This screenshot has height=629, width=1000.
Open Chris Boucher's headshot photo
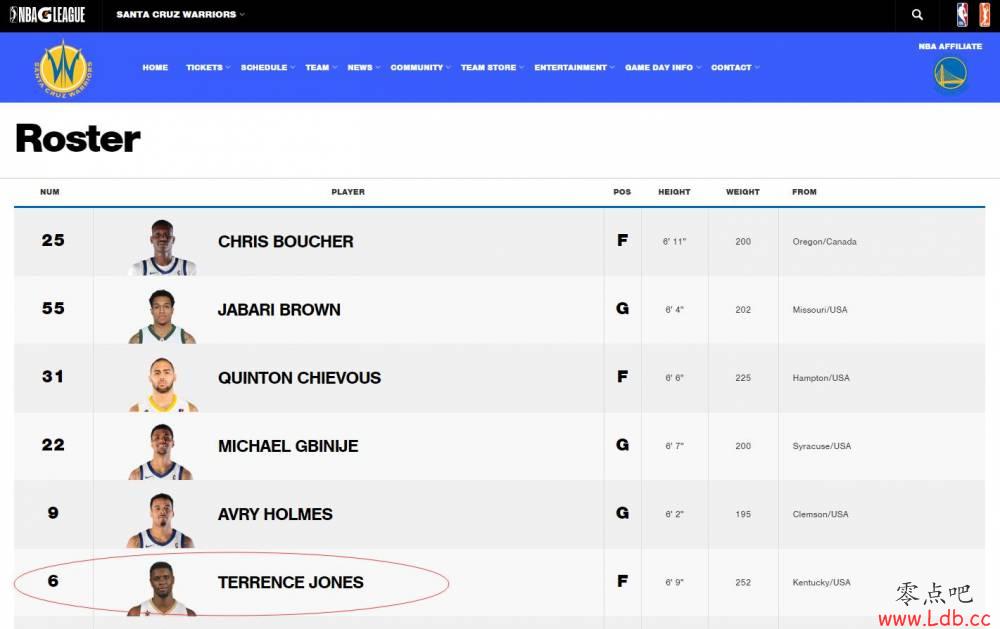(162, 247)
